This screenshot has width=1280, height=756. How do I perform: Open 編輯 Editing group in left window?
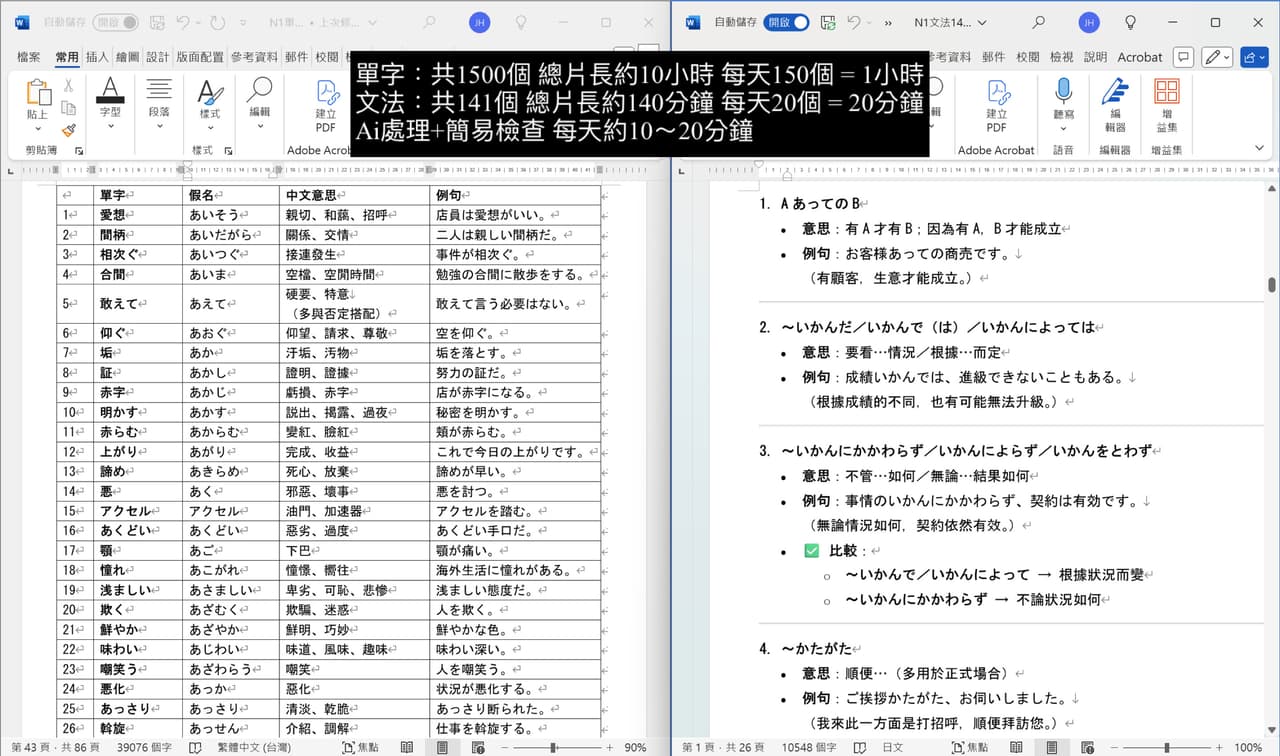pyautogui.click(x=260, y=104)
